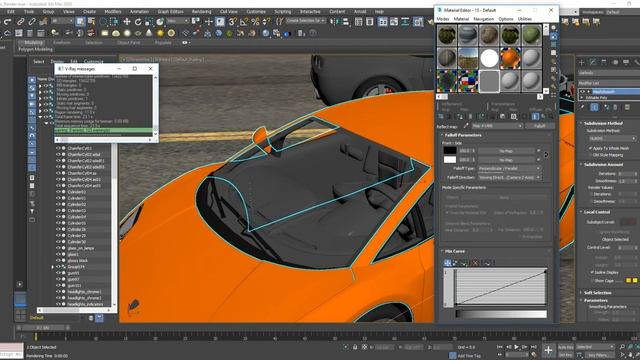Hide the glass1 object via eye icon
Screen dimensions: 640x360
tap(58, 254)
